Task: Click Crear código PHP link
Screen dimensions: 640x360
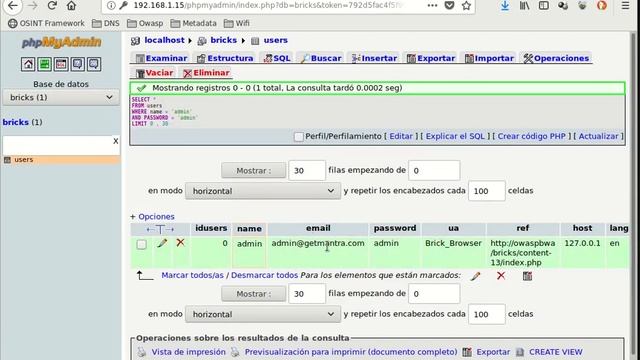Action: pos(531,136)
